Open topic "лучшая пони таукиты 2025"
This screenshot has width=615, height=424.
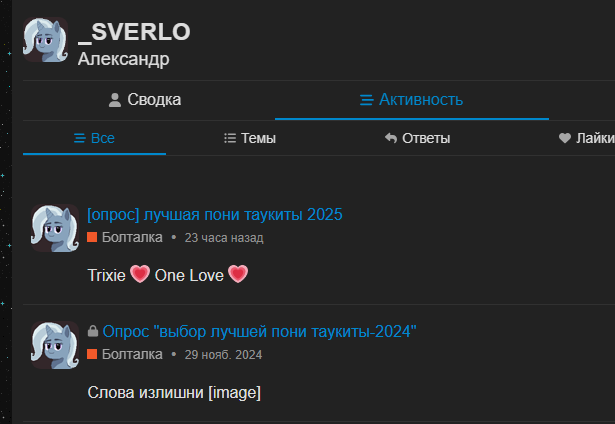click(x=215, y=214)
